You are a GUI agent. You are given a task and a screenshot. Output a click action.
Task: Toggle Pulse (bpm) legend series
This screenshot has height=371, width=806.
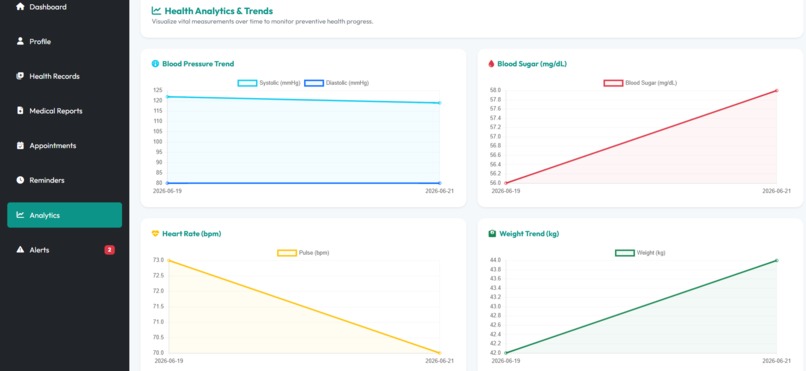[303, 252]
